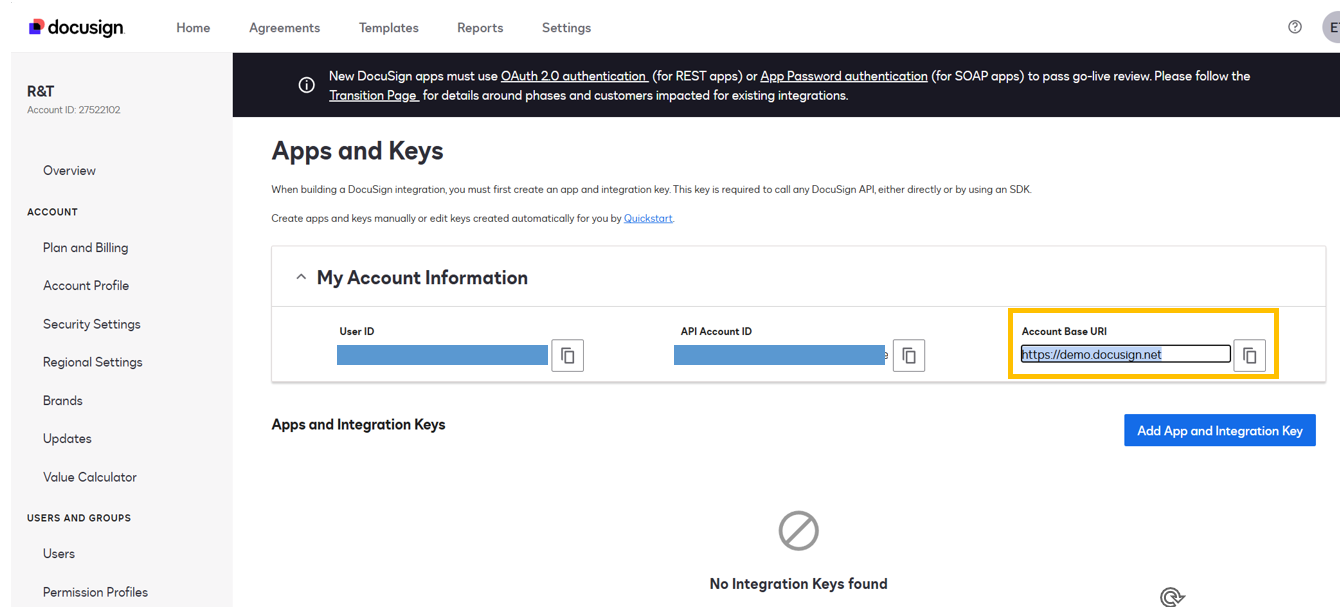
Task: Open the user profile avatar
Action: (x=1332, y=27)
